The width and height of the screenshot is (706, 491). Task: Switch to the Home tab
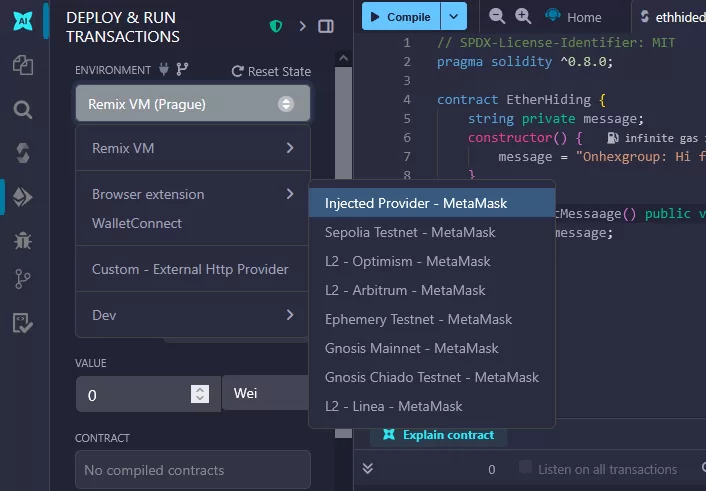(574, 16)
